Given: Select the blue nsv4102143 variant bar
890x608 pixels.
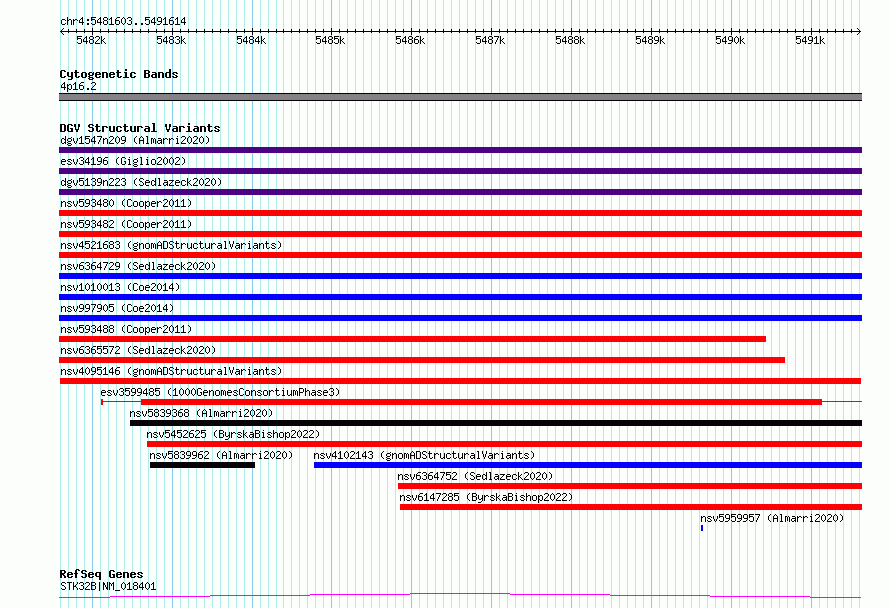Looking at the screenshot, I should (588, 465).
